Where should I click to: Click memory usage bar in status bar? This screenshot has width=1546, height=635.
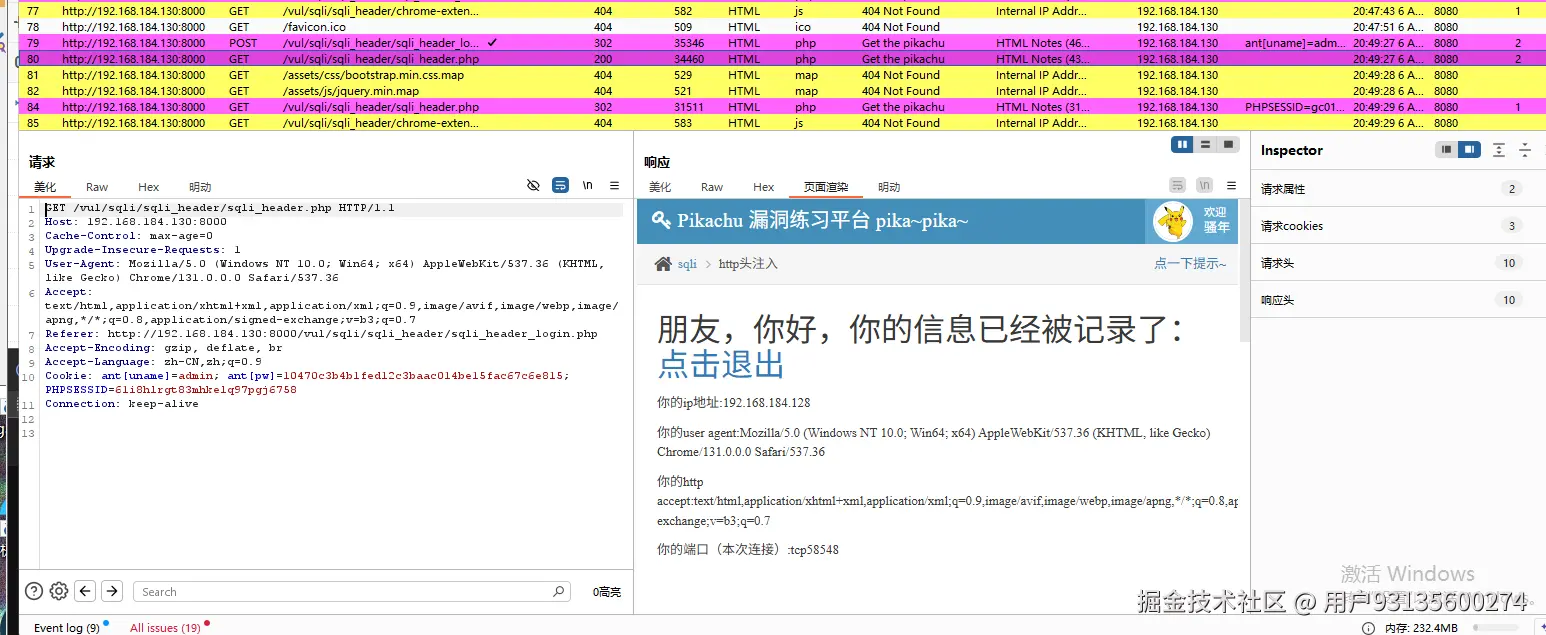[x=1497, y=628]
